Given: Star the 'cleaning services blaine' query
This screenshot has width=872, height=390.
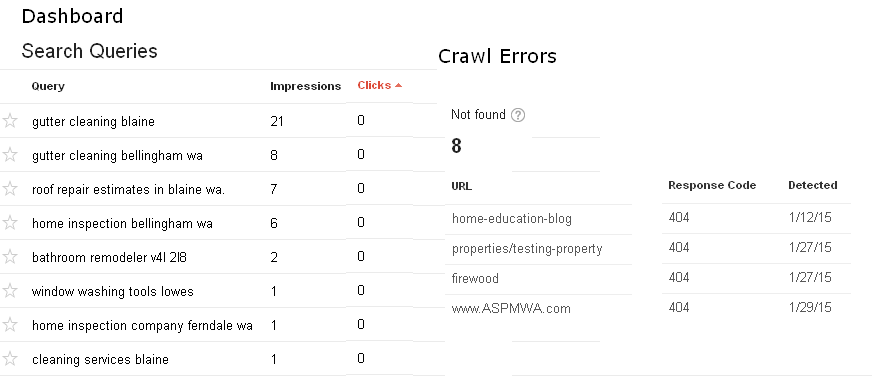Looking at the screenshot, I should pyautogui.click(x=10, y=358).
